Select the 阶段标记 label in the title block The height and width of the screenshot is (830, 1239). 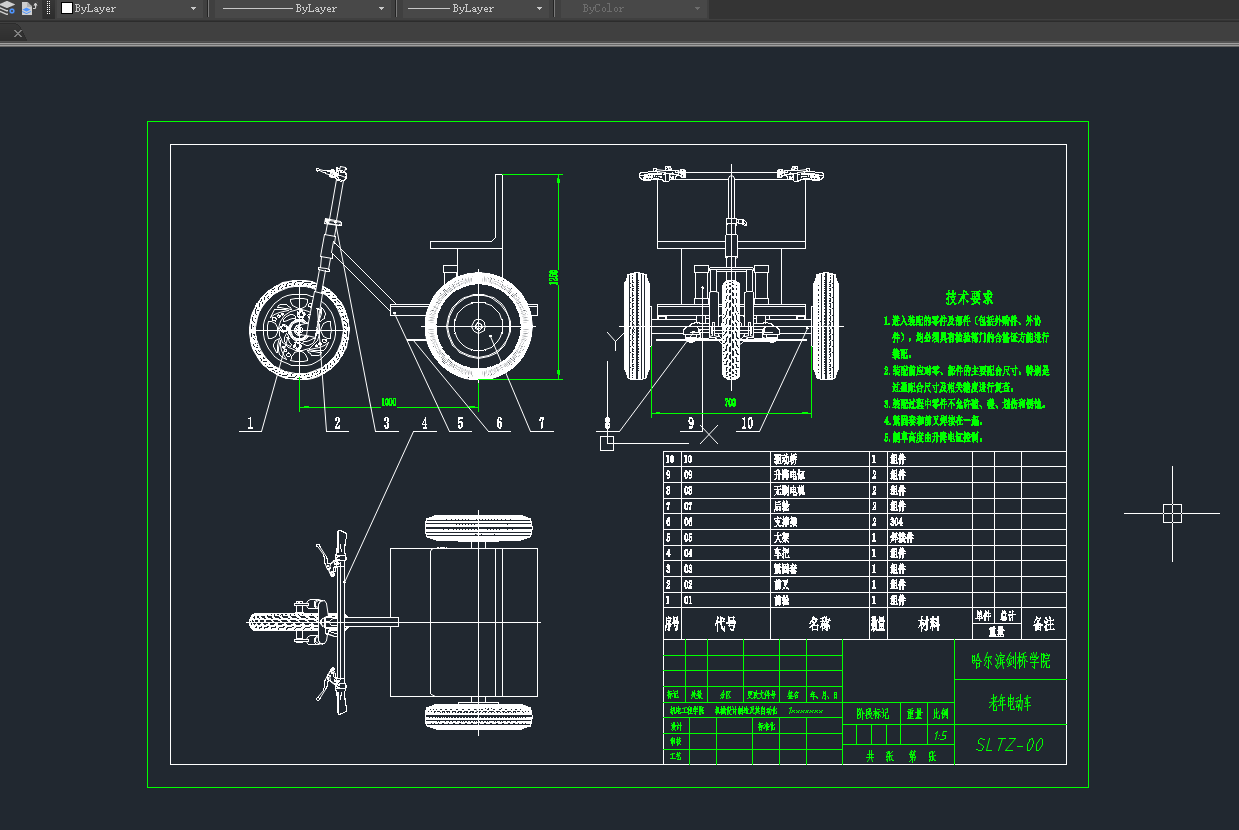point(872,714)
